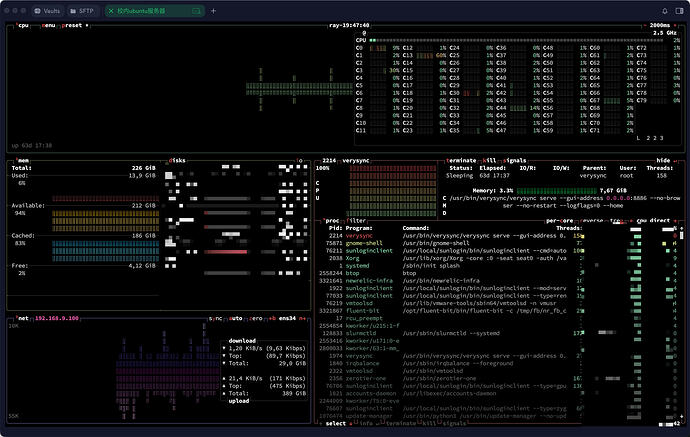Click the Command: column header
Viewport: 690px width, 437px height.
coord(416,228)
